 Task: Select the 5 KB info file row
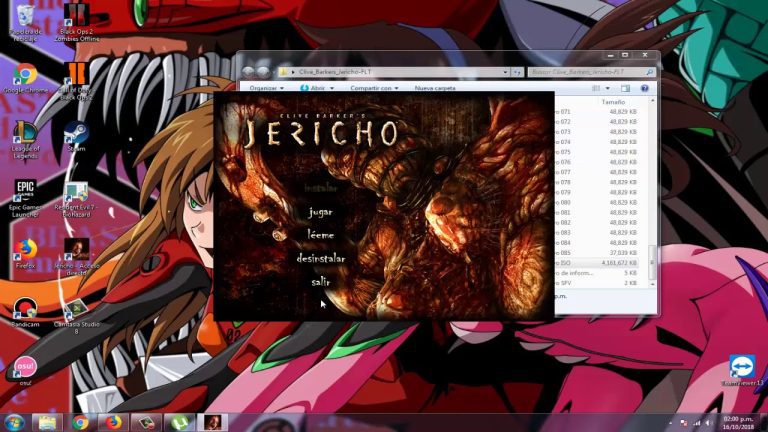(596, 273)
